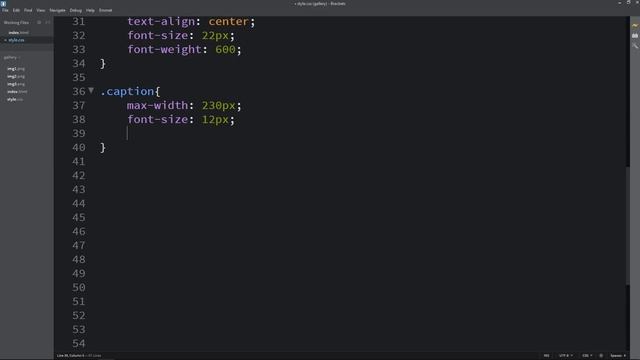Select style.css in Working Files
The width and height of the screenshot is (640, 360).
coord(16,40)
